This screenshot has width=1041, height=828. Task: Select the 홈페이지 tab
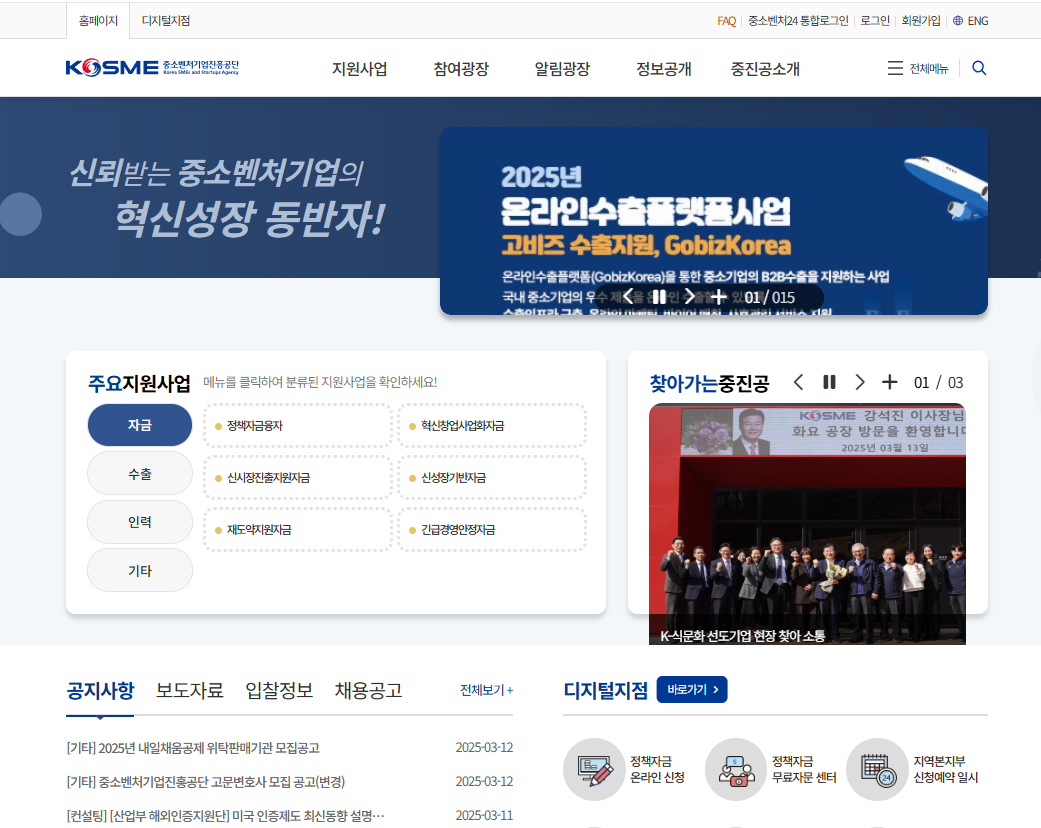coord(98,21)
